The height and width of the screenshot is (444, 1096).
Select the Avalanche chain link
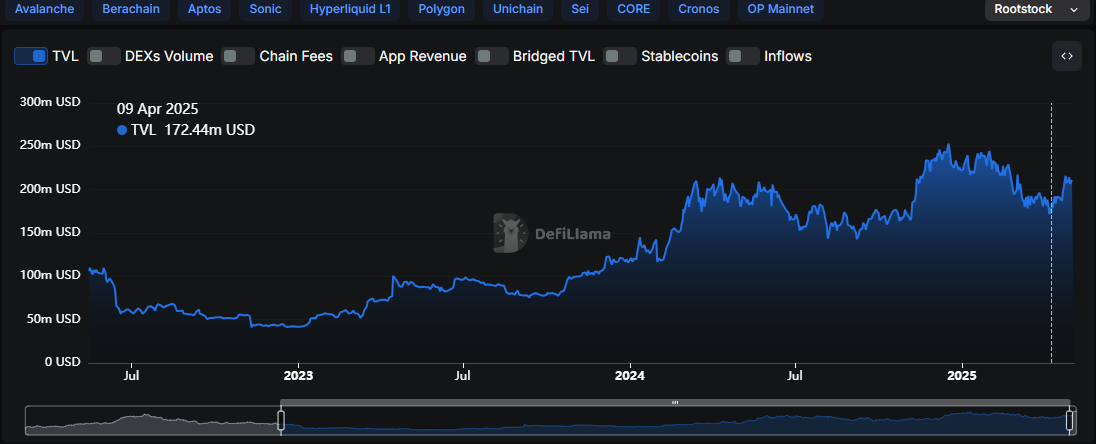(x=44, y=10)
